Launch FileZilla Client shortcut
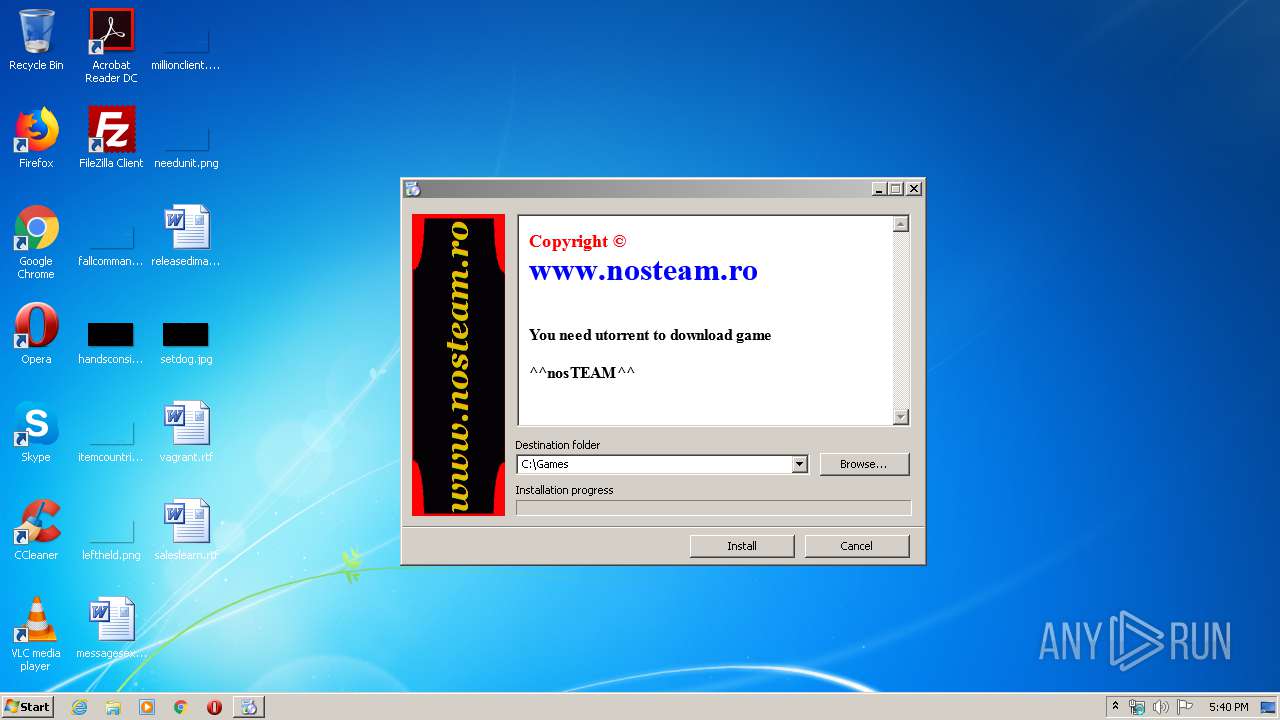The height and width of the screenshot is (720, 1280). (111, 138)
